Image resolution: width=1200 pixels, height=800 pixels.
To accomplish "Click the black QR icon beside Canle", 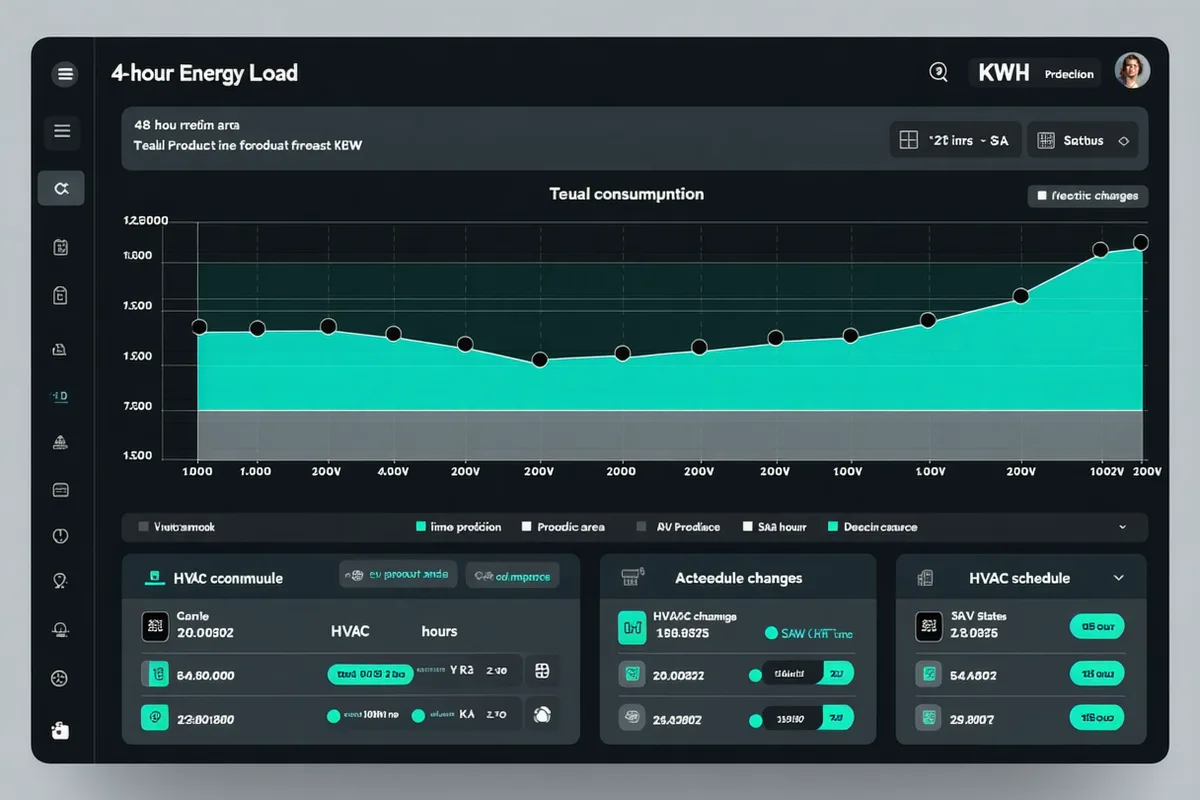I will pyautogui.click(x=155, y=627).
